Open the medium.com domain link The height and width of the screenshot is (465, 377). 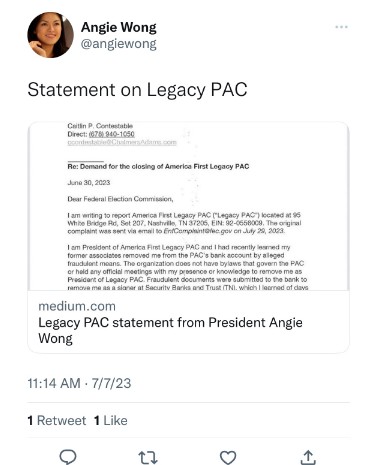point(77,306)
